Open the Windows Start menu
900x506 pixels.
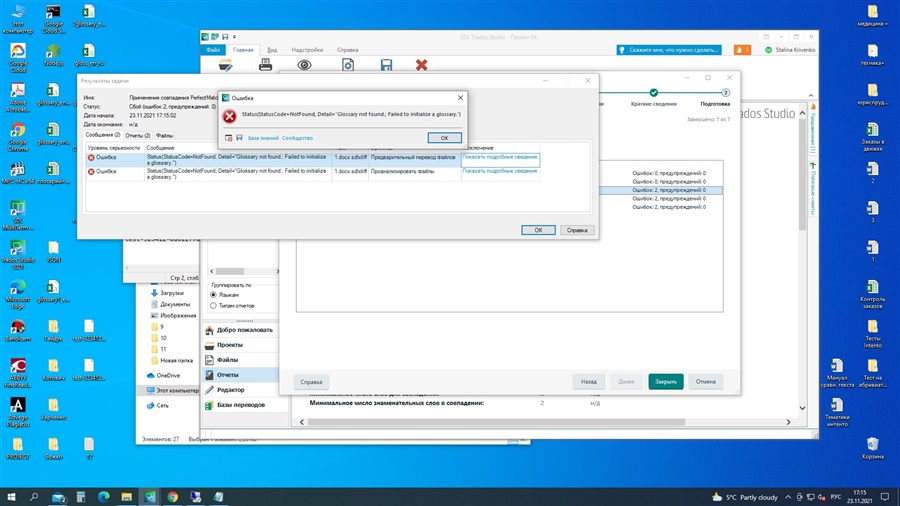pyautogui.click(x=11, y=497)
